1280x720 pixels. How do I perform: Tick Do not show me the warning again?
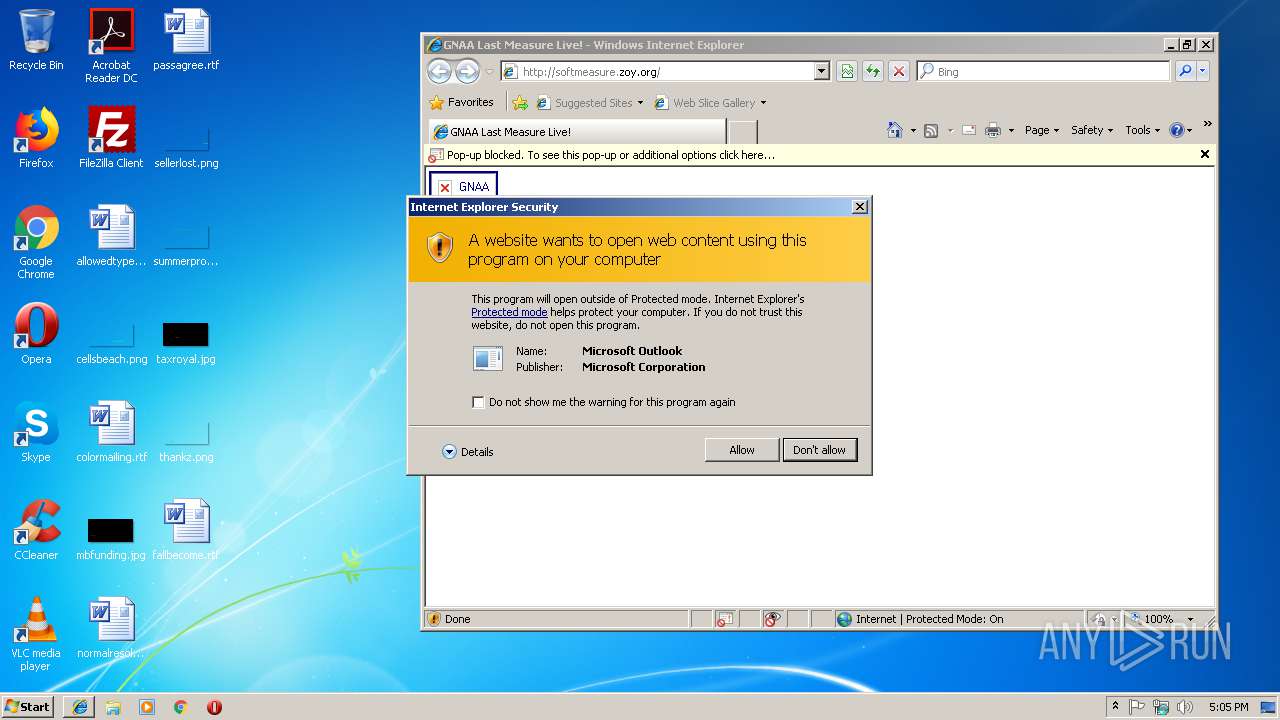pos(478,402)
